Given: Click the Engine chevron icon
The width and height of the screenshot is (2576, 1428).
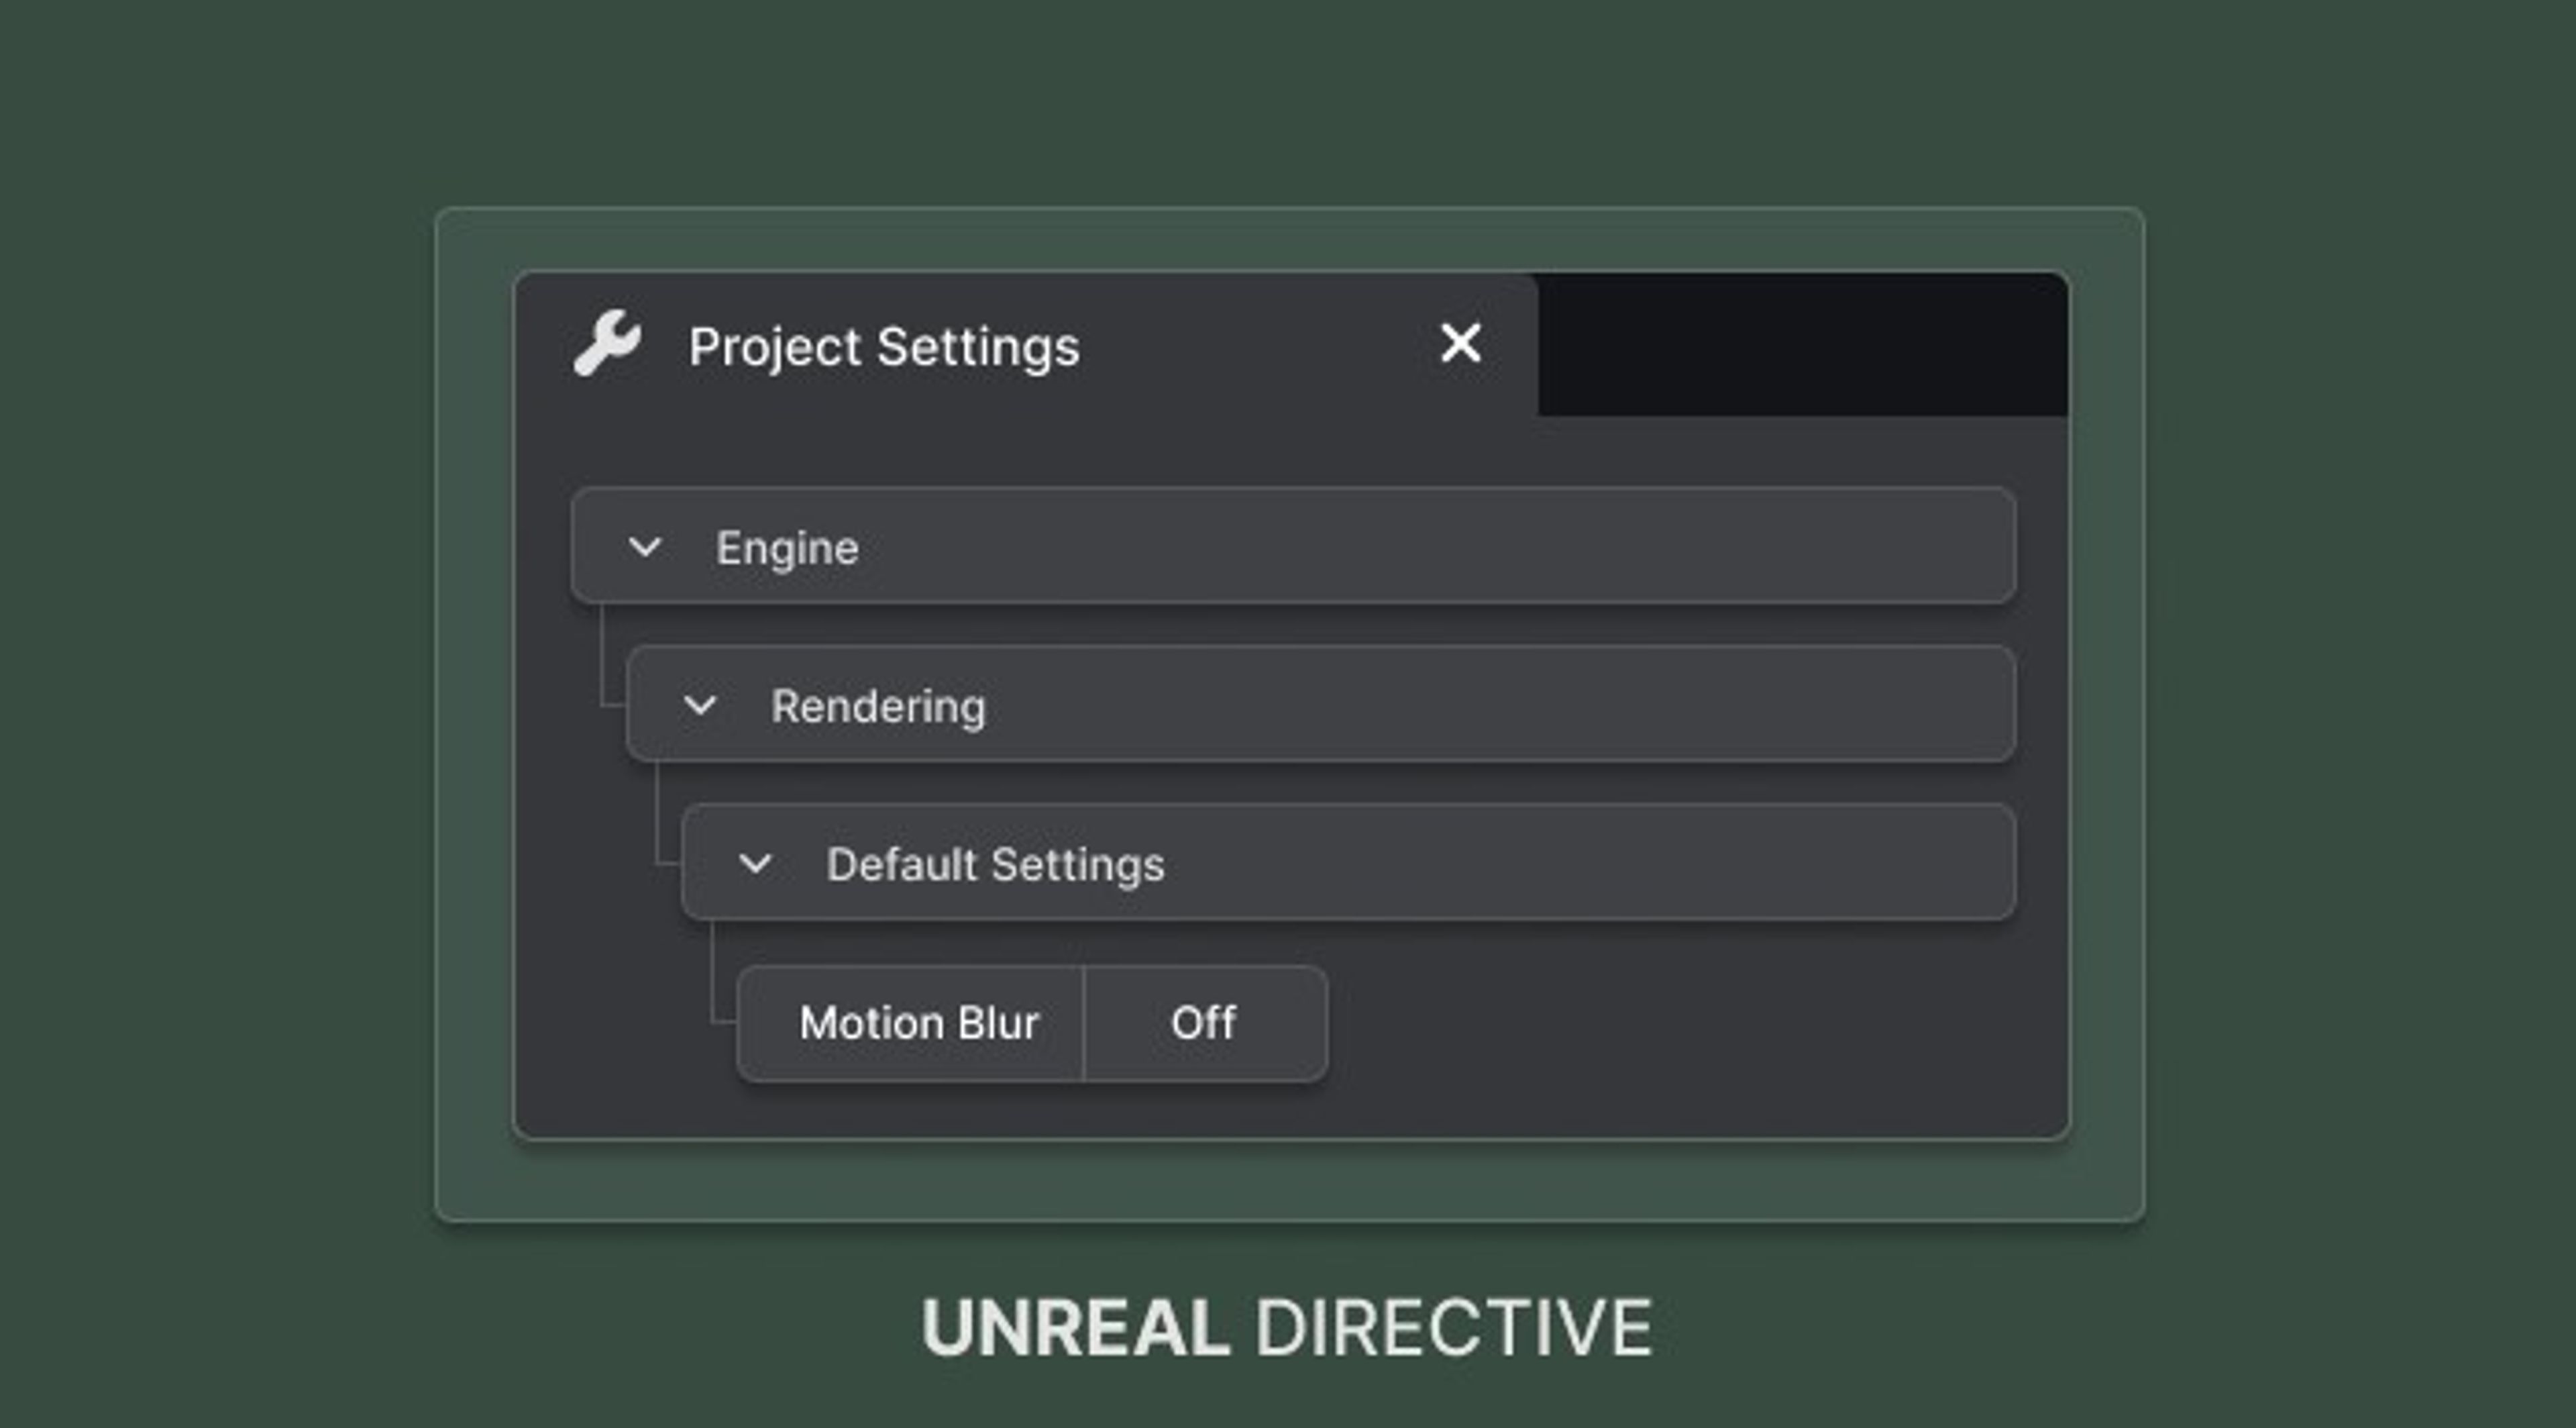Looking at the screenshot, I should tap(645, 547).
